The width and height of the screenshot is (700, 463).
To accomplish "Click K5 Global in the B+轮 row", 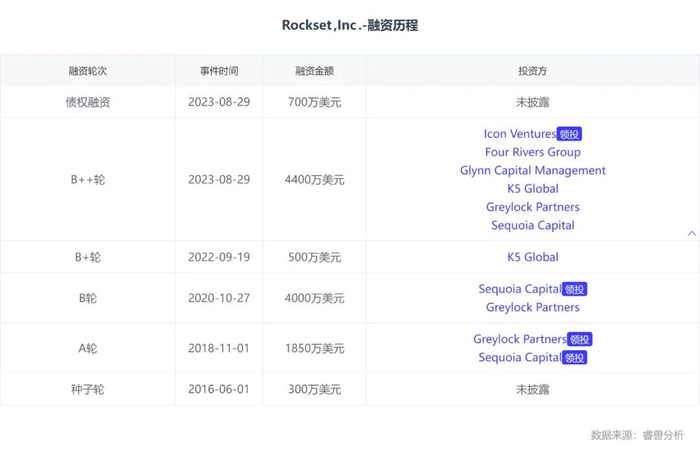I will tap(532, 257).
